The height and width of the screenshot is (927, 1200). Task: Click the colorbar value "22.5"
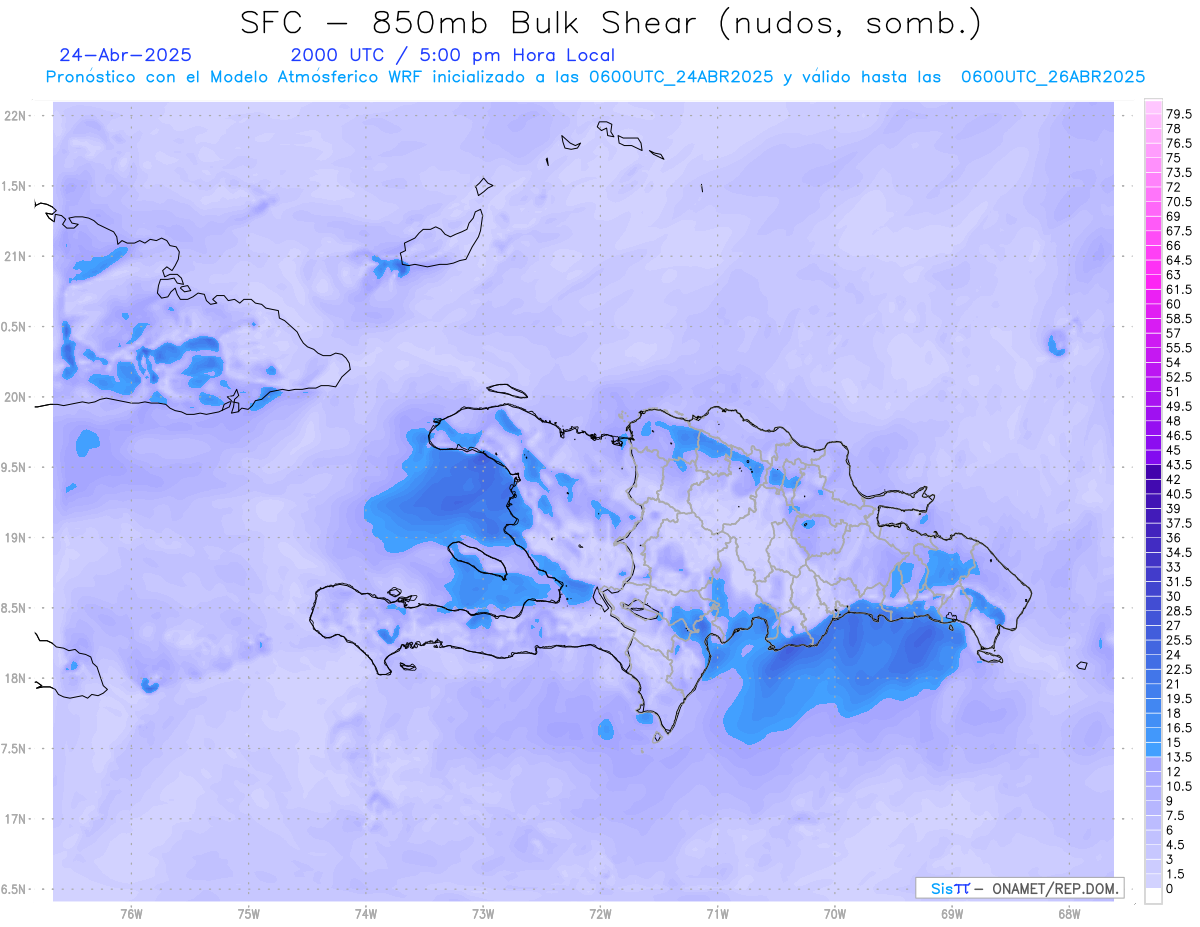tap(1179, 669)
